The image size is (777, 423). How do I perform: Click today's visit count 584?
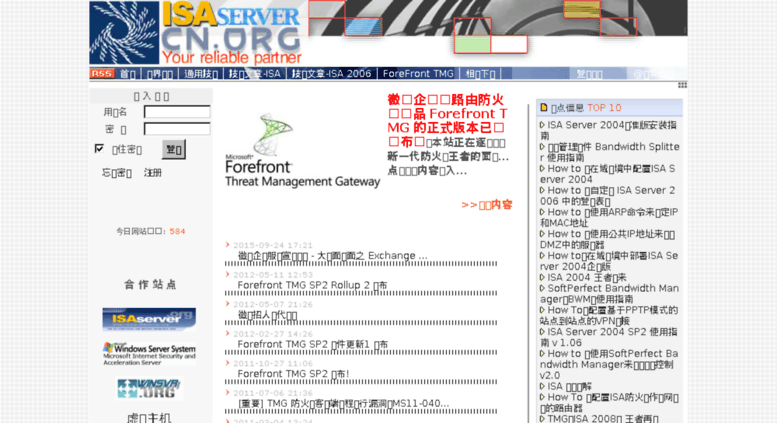(x=177, y=231)
